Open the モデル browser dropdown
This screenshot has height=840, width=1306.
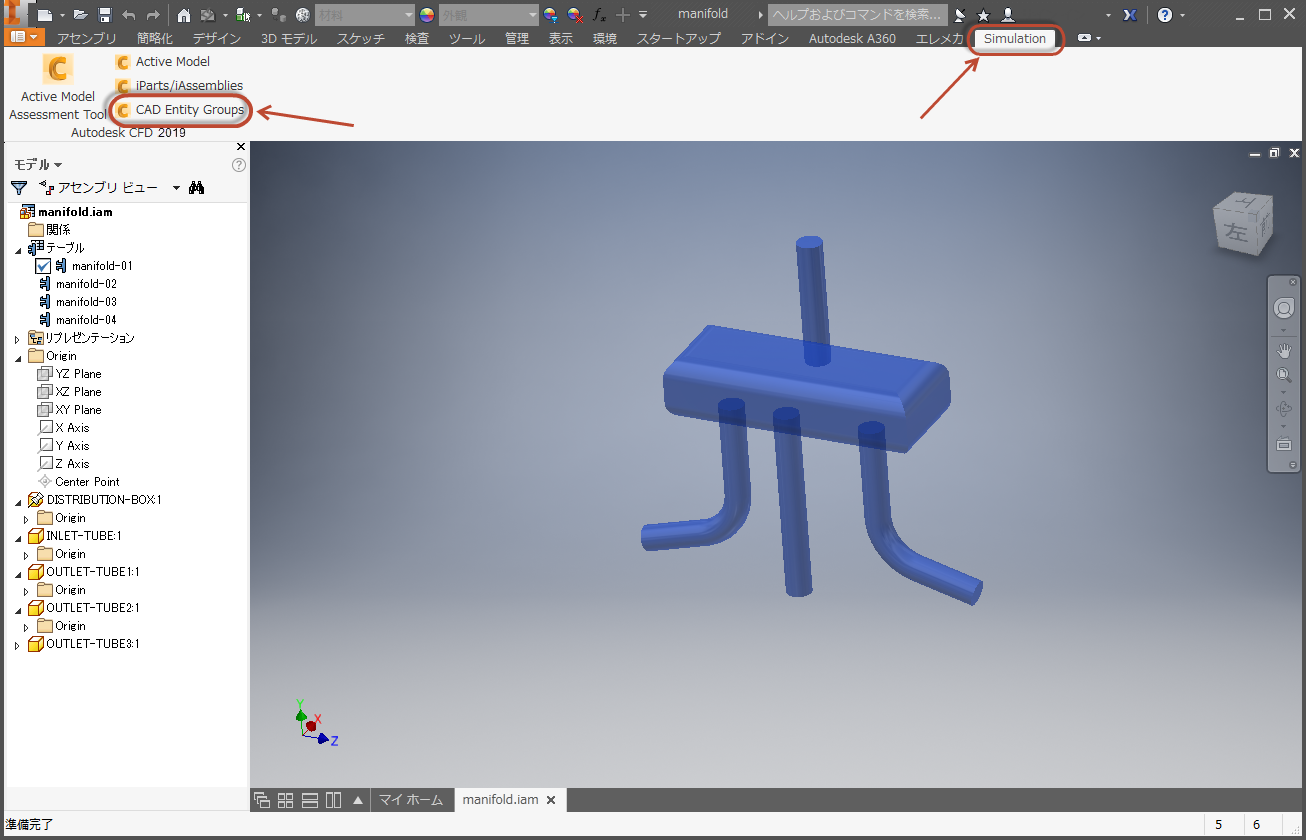click(38, 165)
